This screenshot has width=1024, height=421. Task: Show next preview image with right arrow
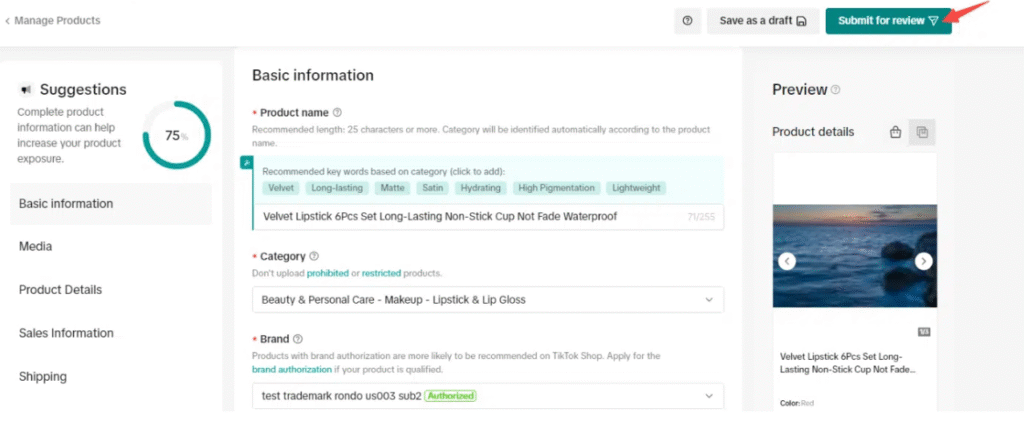pyautogui.click(x=923, y=261)
